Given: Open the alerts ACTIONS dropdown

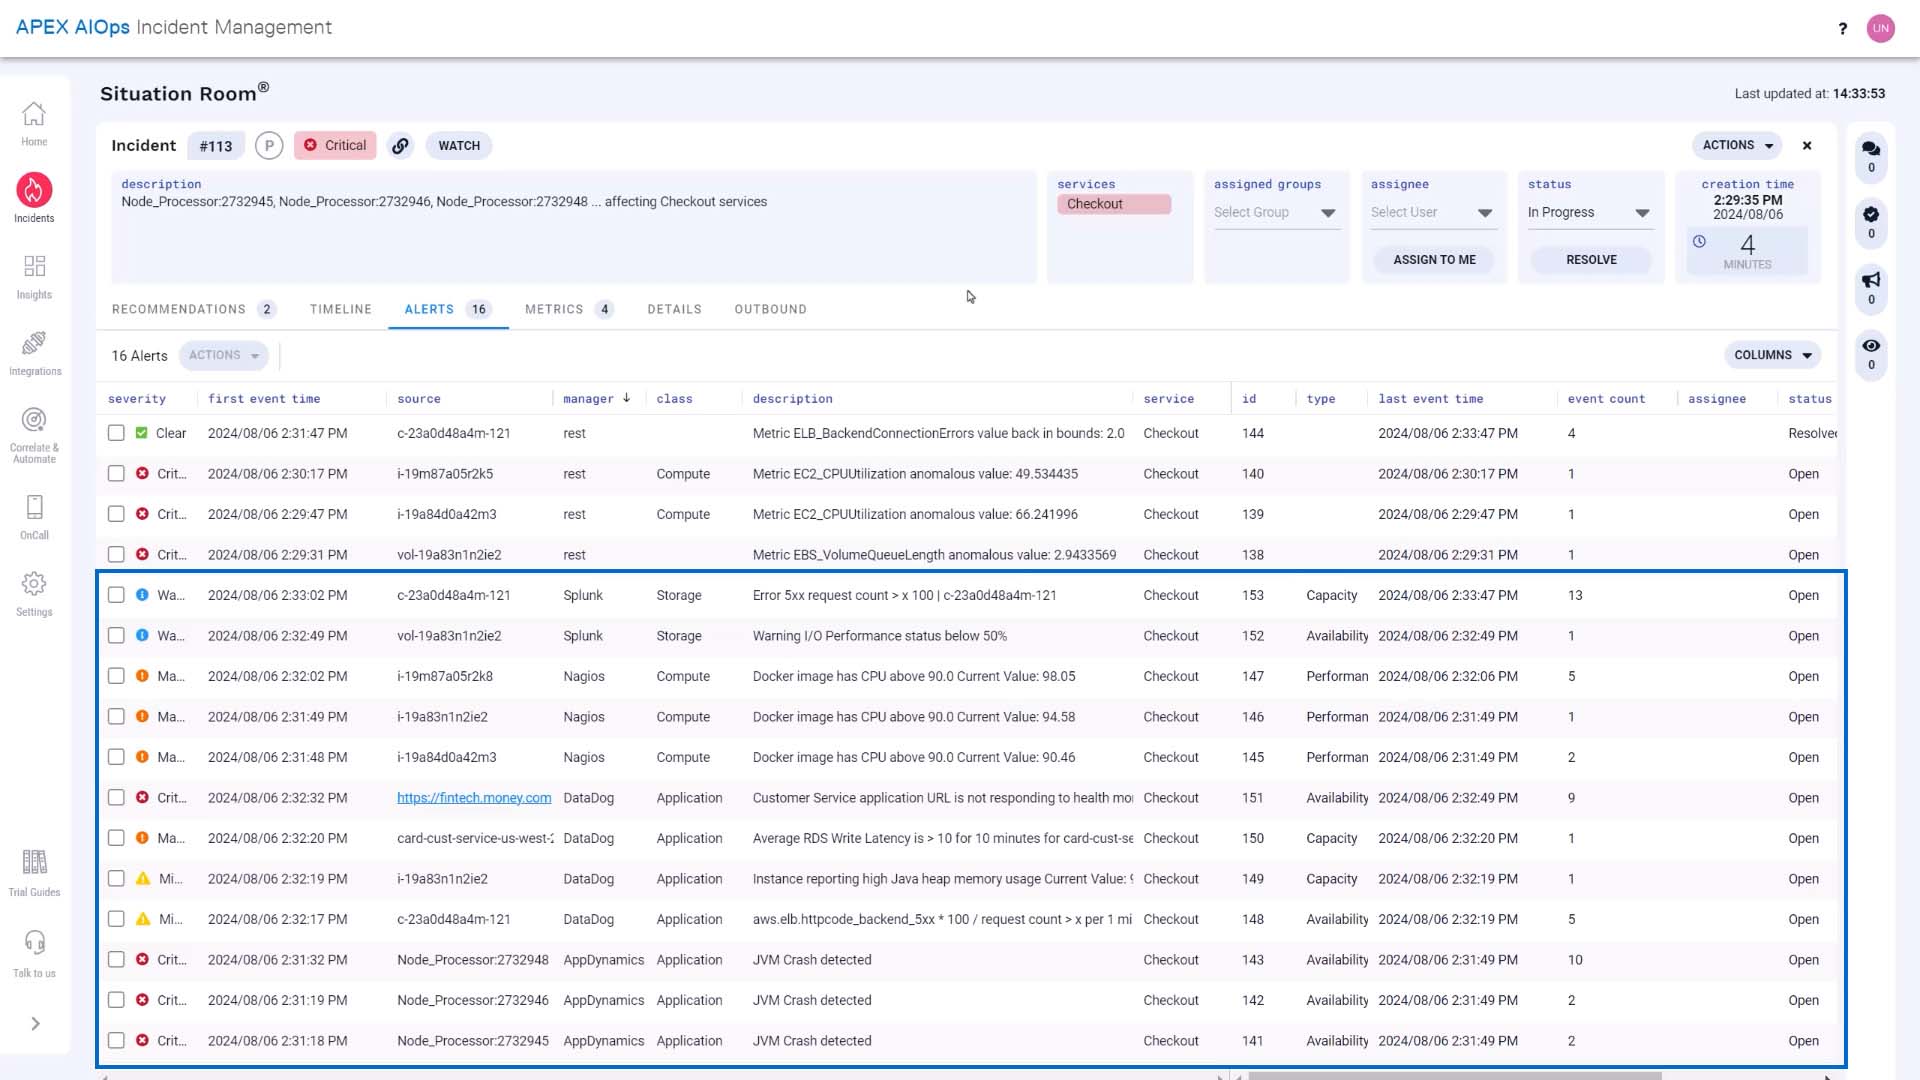Looking at the screenshot, I should point(224,356).
